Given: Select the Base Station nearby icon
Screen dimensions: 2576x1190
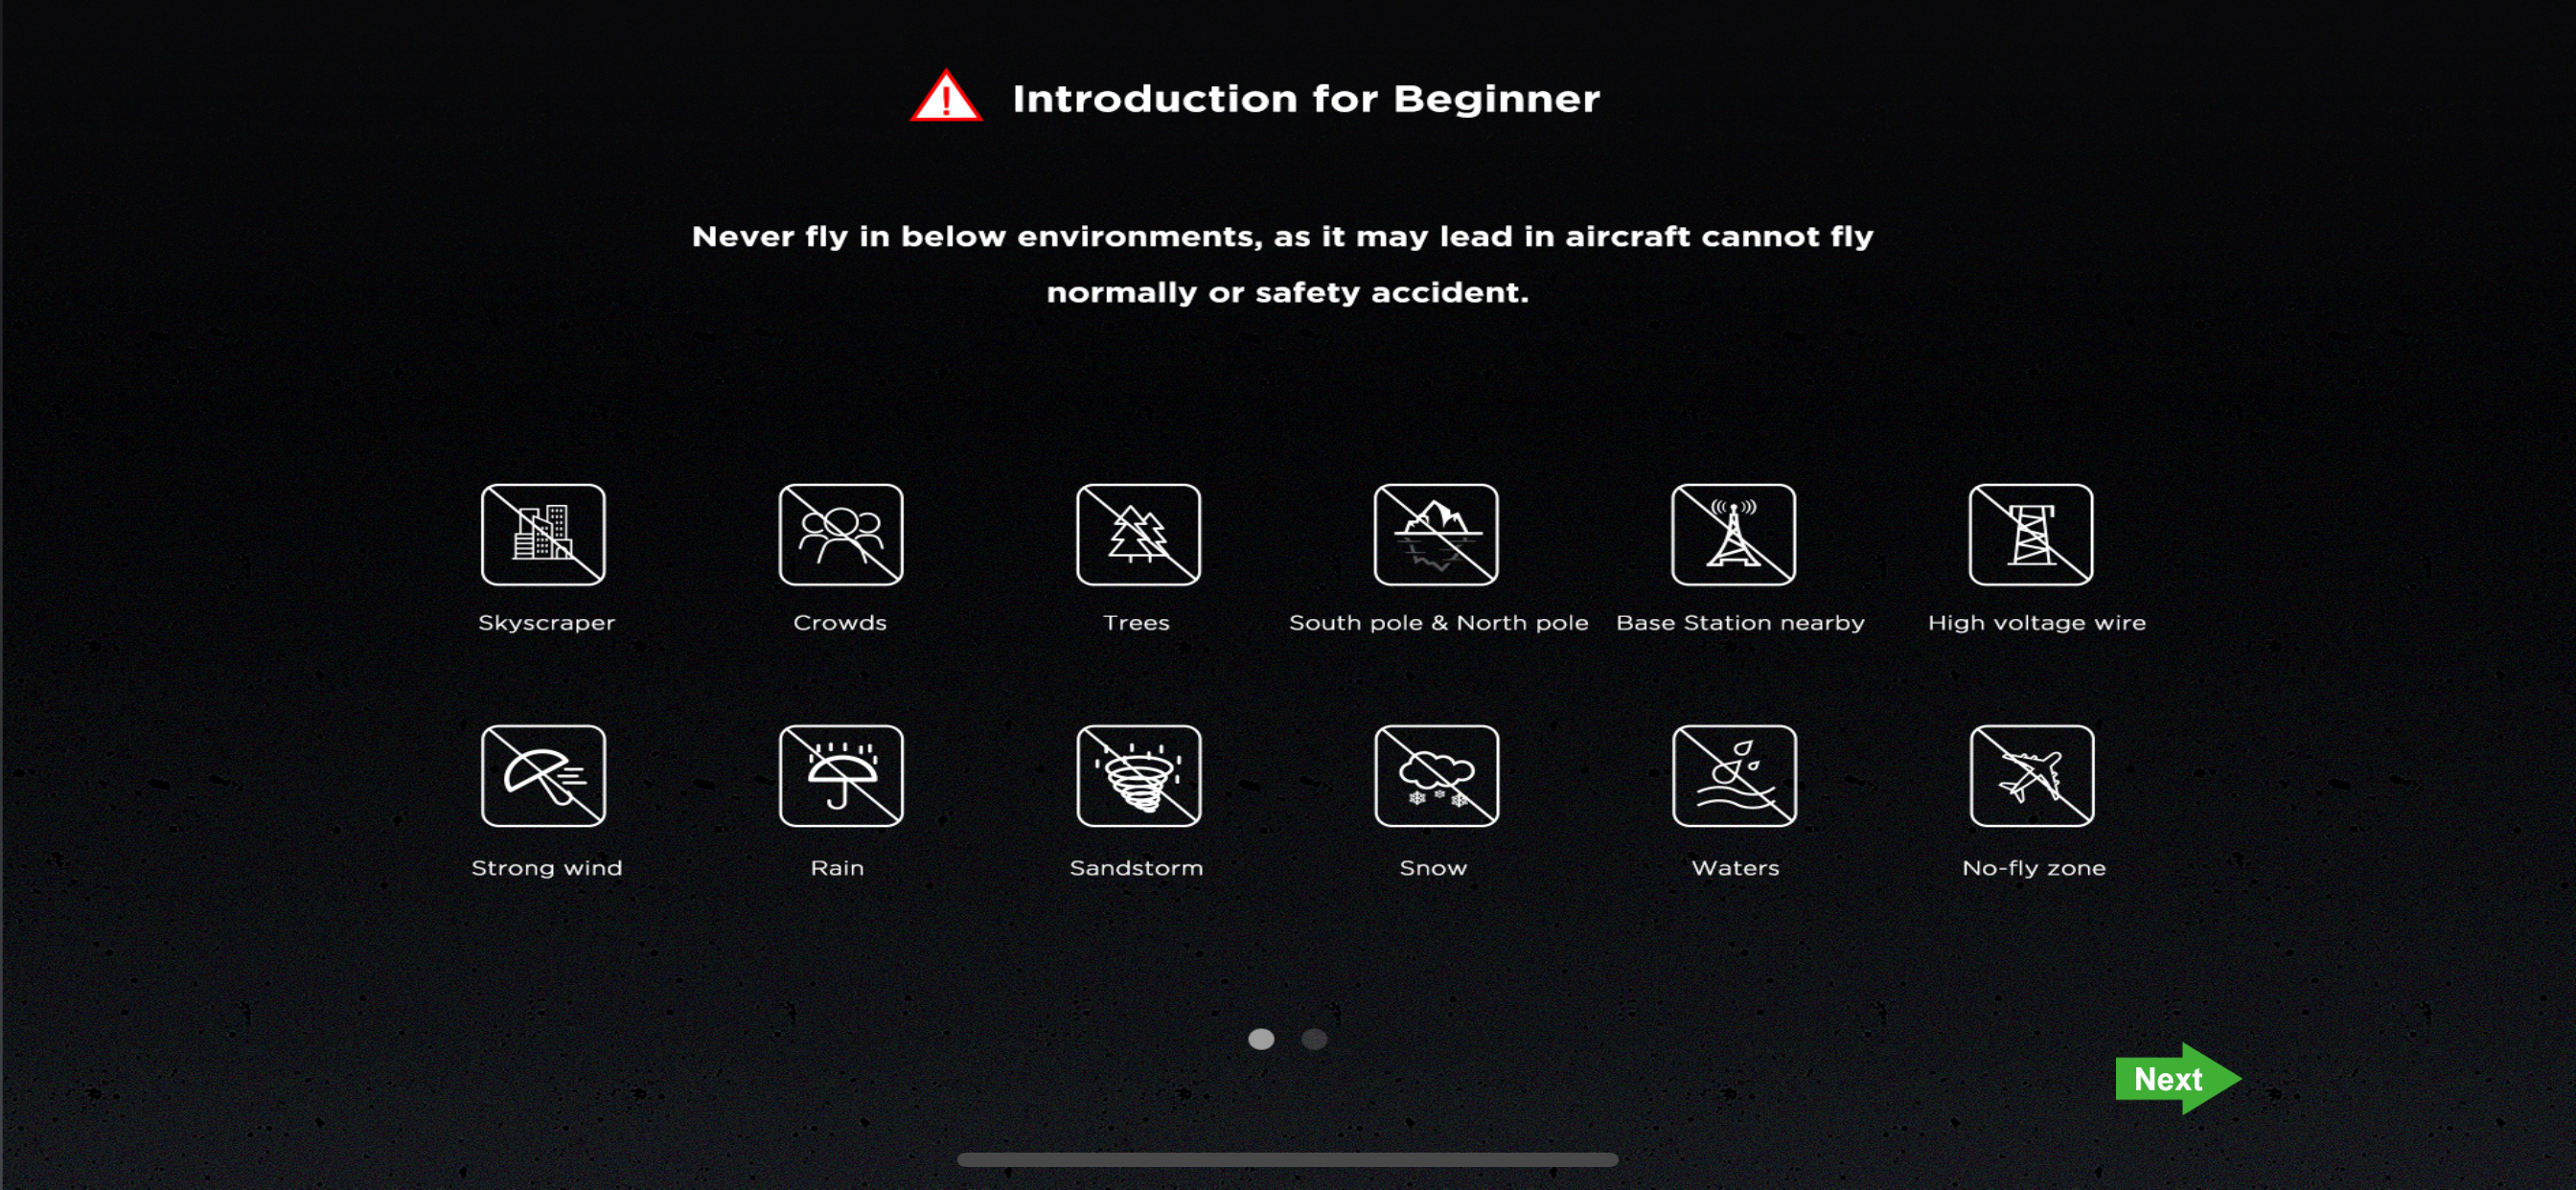Looking at the screenshot, I should 1733,535.
